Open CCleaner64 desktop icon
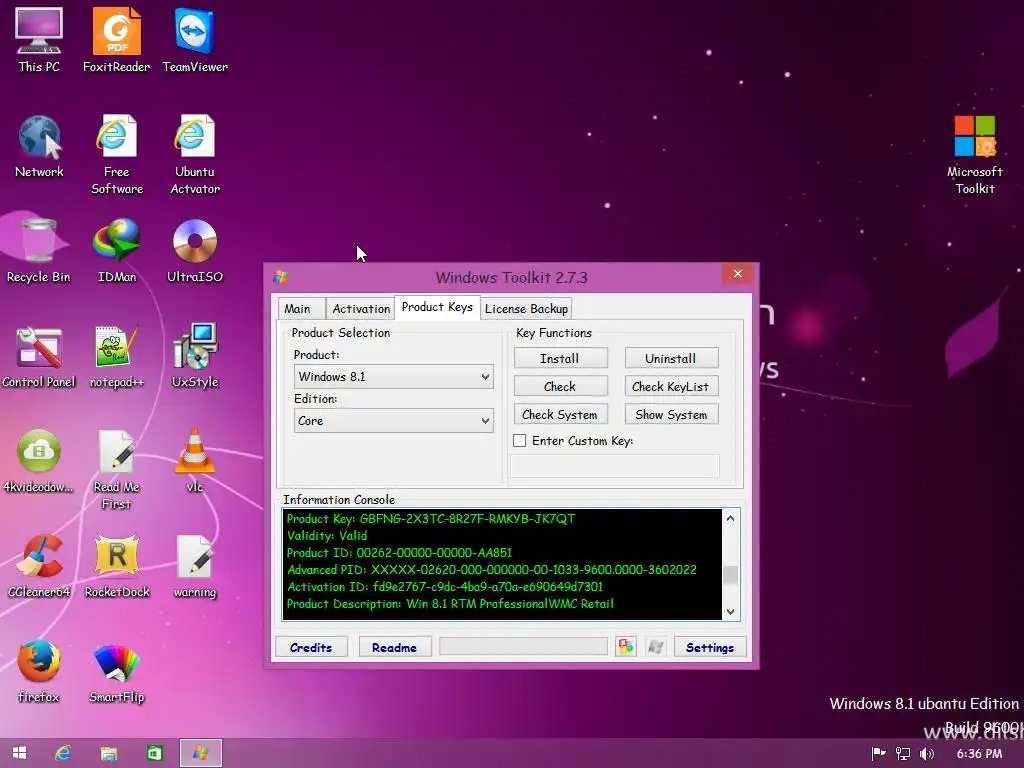Image resolution: width=1024 pixels, height=768 pixels. (39, 567)
